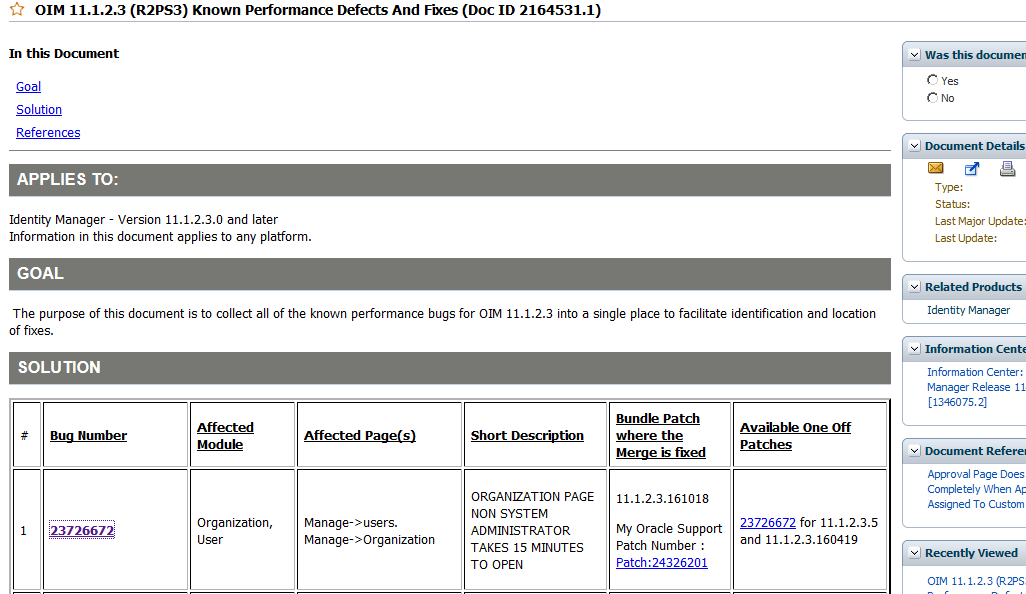The height and width of the screenshot is (594, 1026).
Task: Select Yes for document helpfulness
Action: [932, 80]
